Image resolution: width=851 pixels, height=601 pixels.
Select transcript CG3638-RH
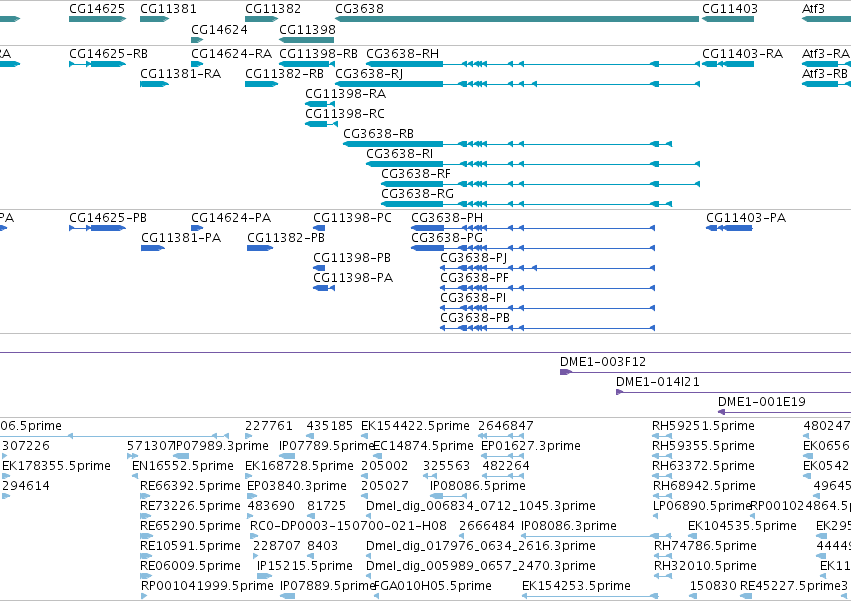click(403, 54)
